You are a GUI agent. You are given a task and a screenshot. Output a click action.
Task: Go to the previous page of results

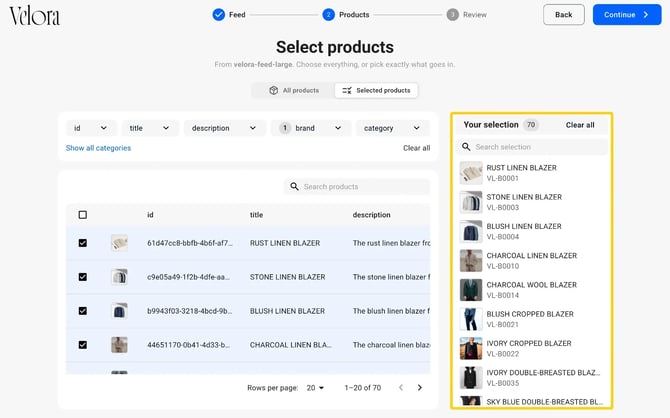coord(401,387)
